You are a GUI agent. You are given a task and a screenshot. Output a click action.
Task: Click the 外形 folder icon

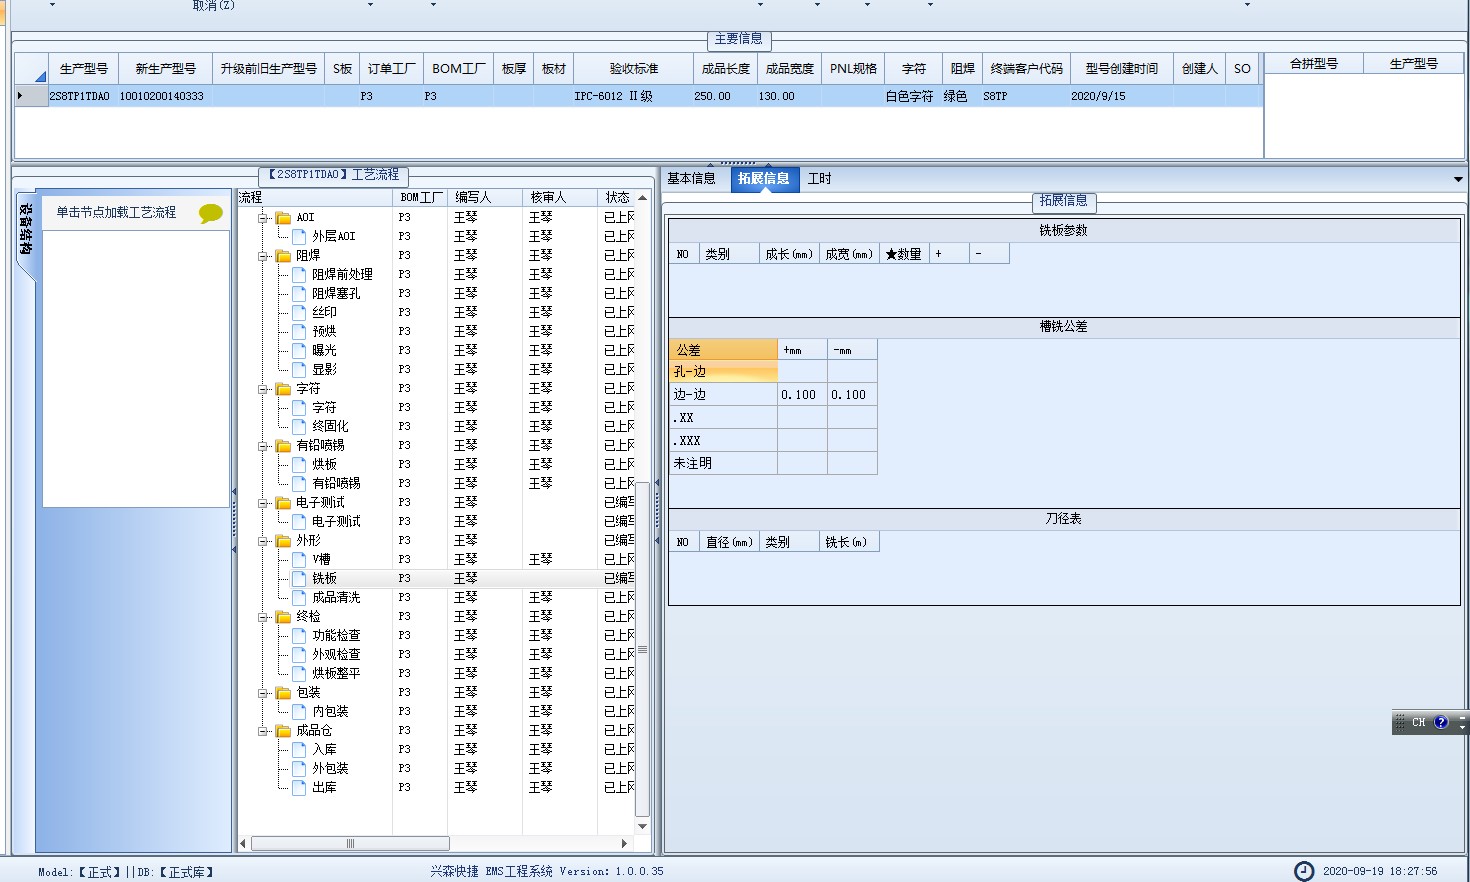coord(283,540)
